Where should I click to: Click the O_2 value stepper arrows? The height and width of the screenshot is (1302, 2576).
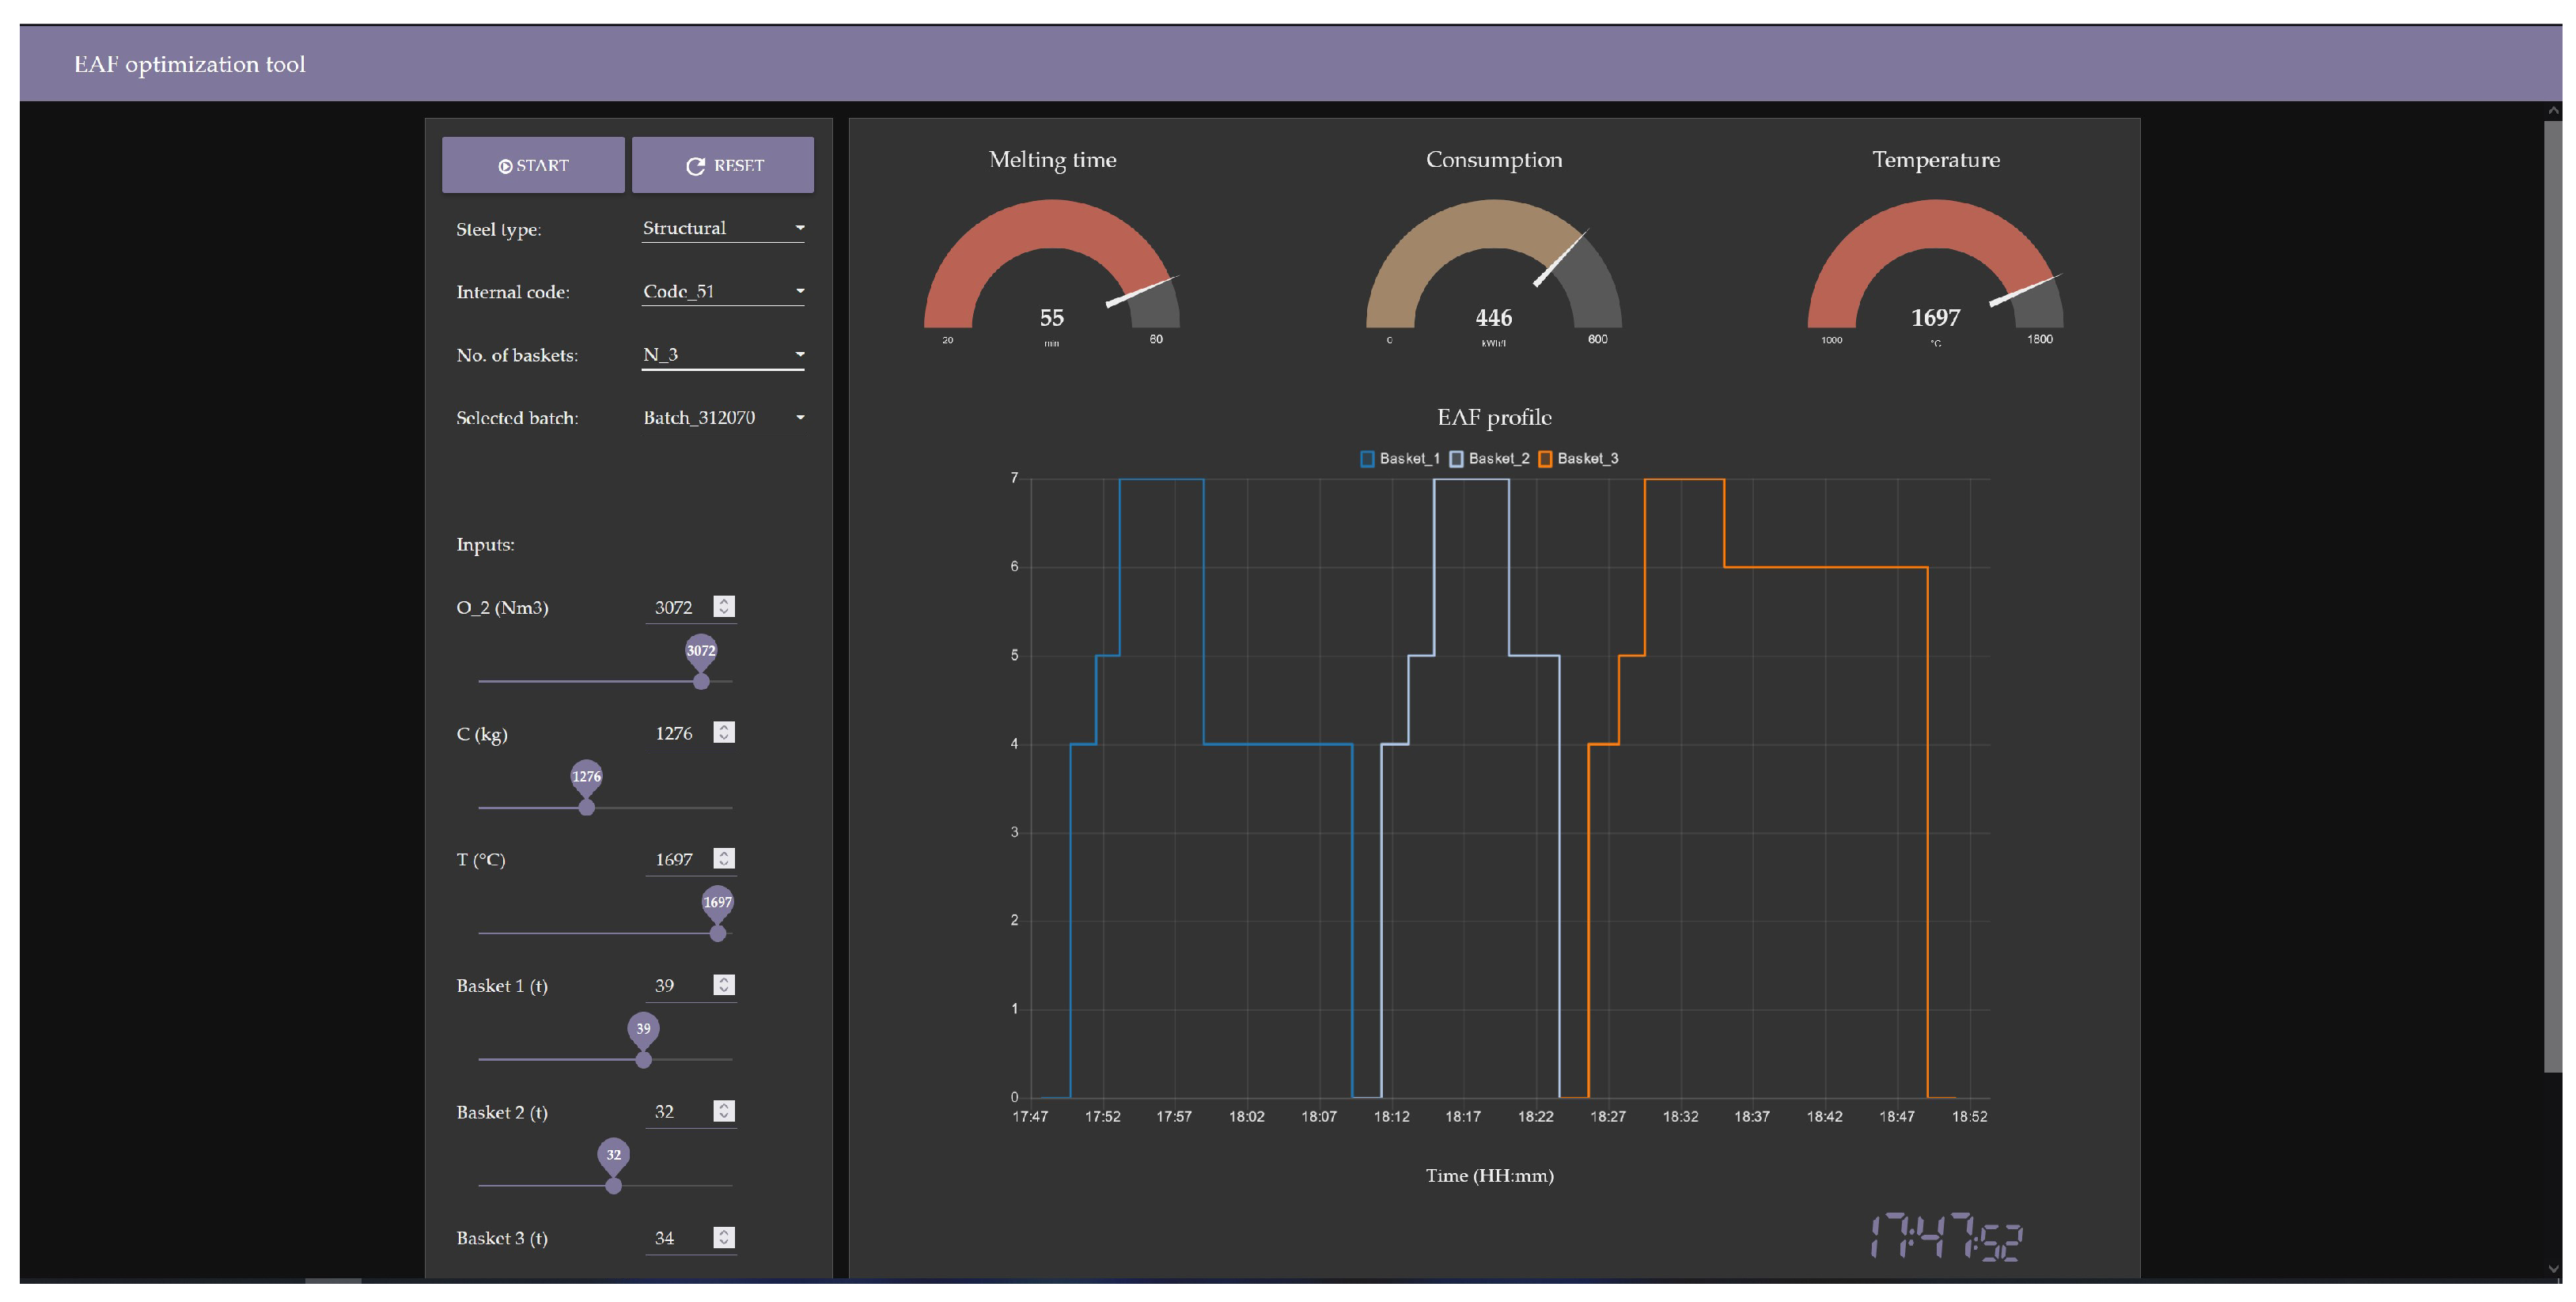tap(724, 606)
